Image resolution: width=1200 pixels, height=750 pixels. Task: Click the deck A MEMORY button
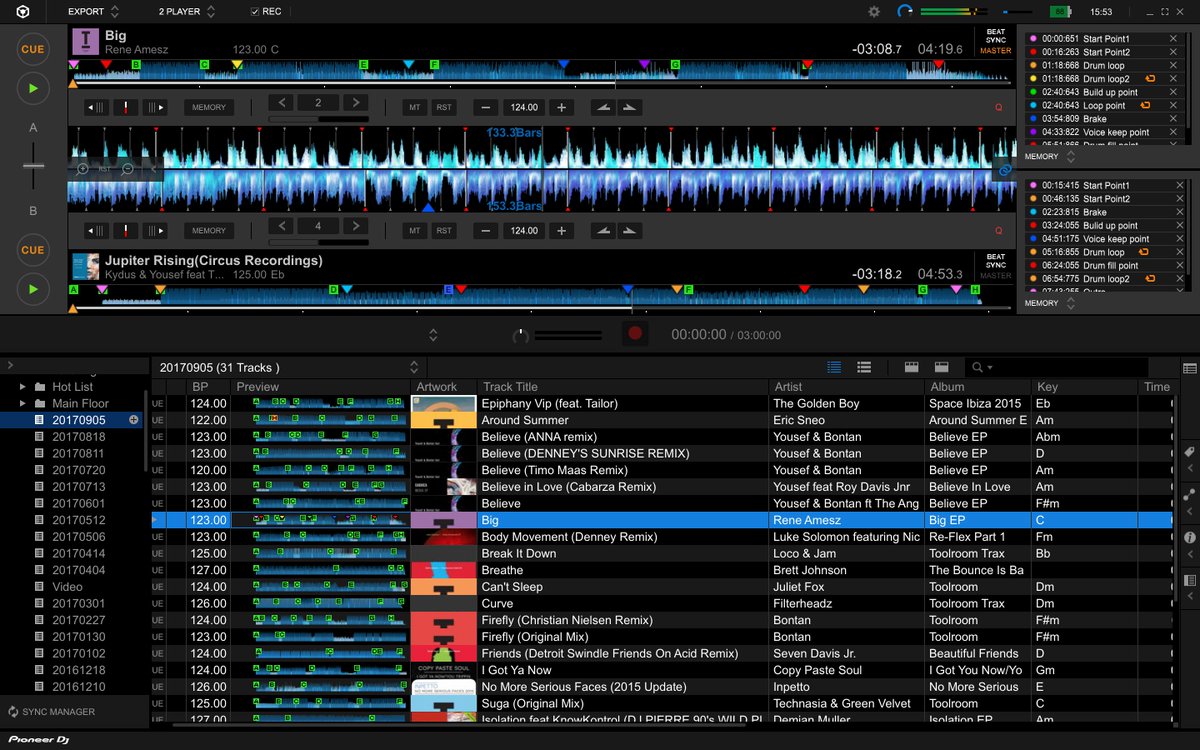click(209, 107)
